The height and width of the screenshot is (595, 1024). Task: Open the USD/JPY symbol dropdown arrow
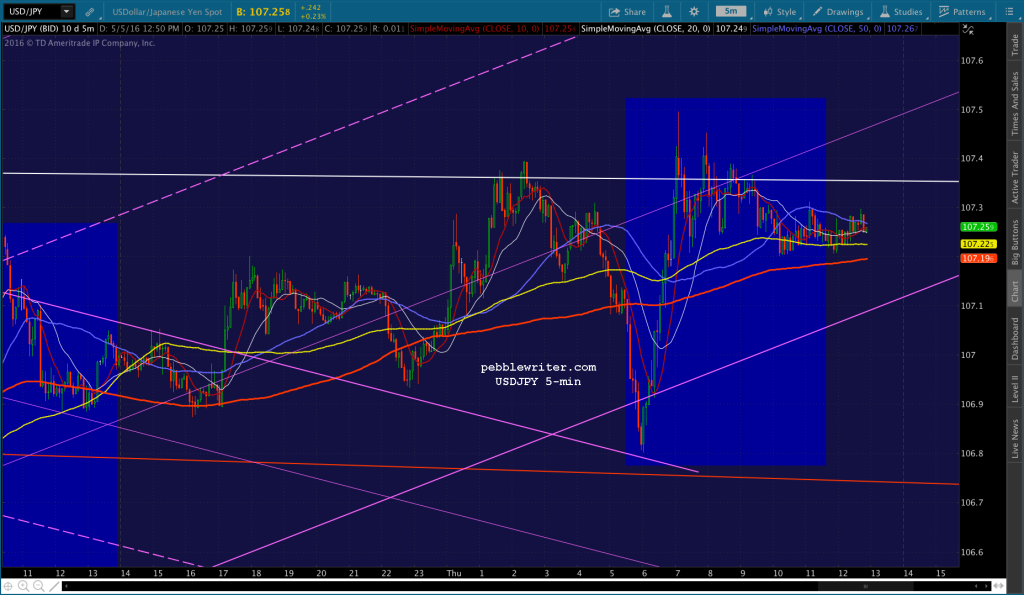(66, 11)
